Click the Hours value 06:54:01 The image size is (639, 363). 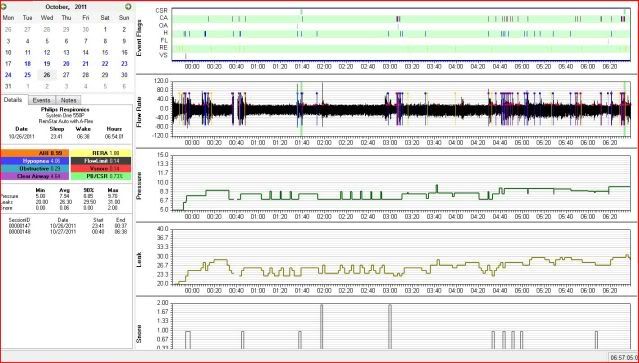[x=114, y=136]
